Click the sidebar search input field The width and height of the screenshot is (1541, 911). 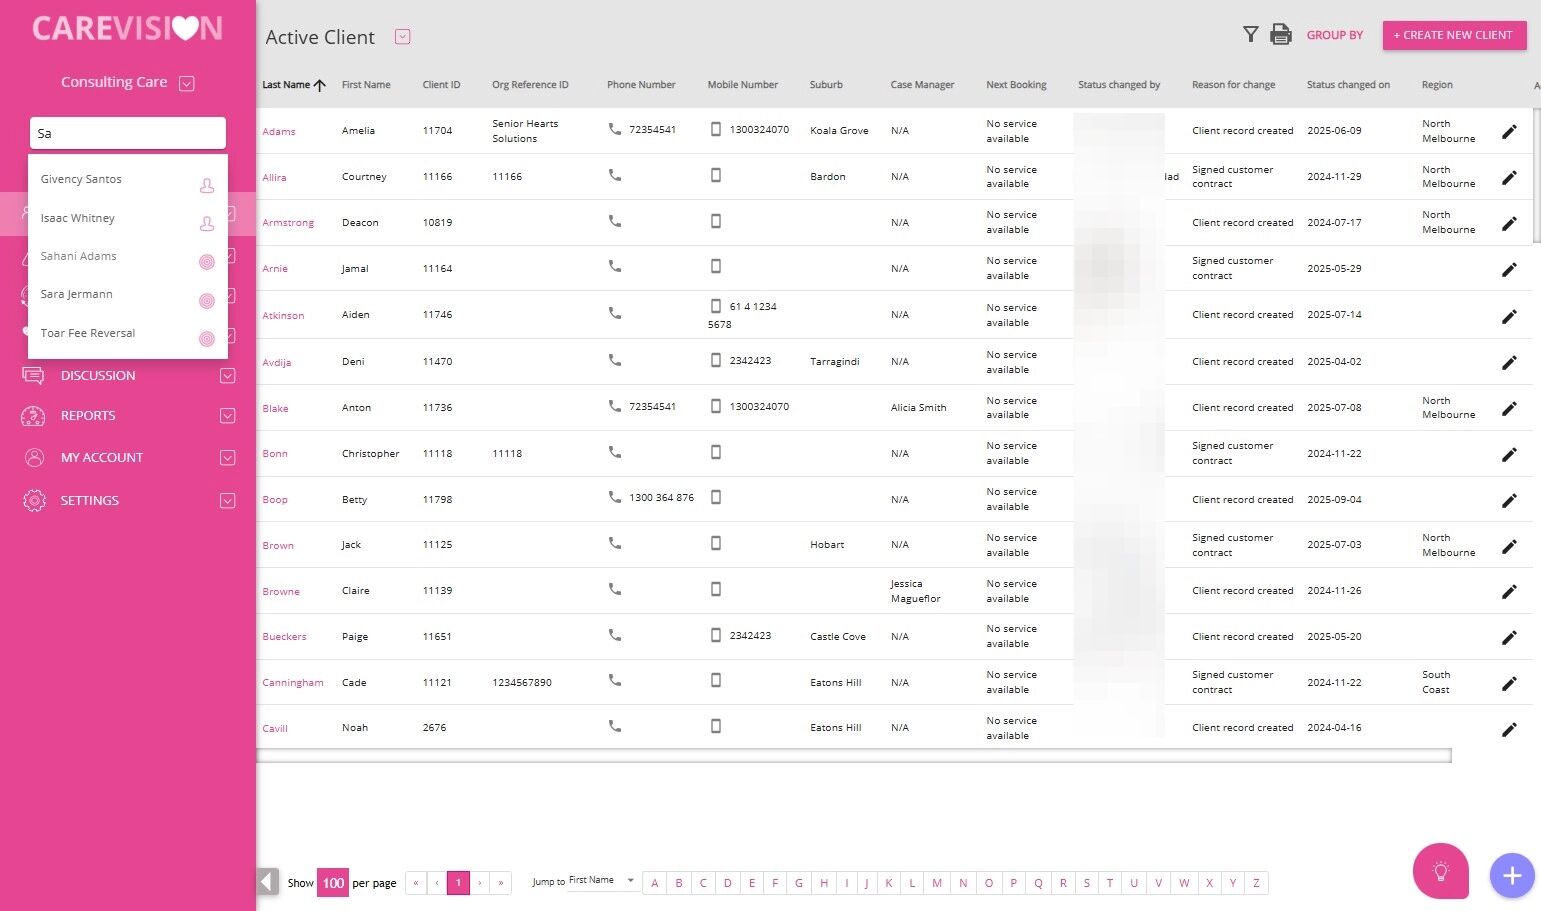pos(128,133)
